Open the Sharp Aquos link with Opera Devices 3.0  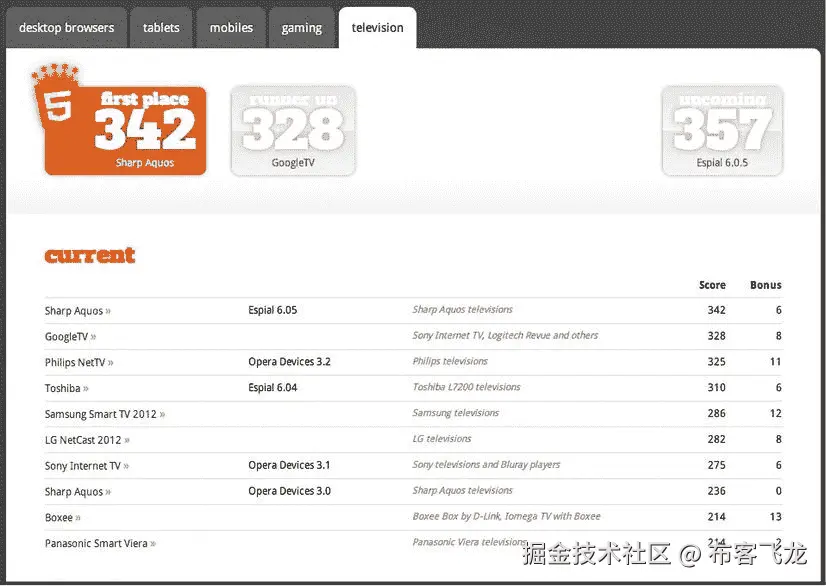(78, 492)
